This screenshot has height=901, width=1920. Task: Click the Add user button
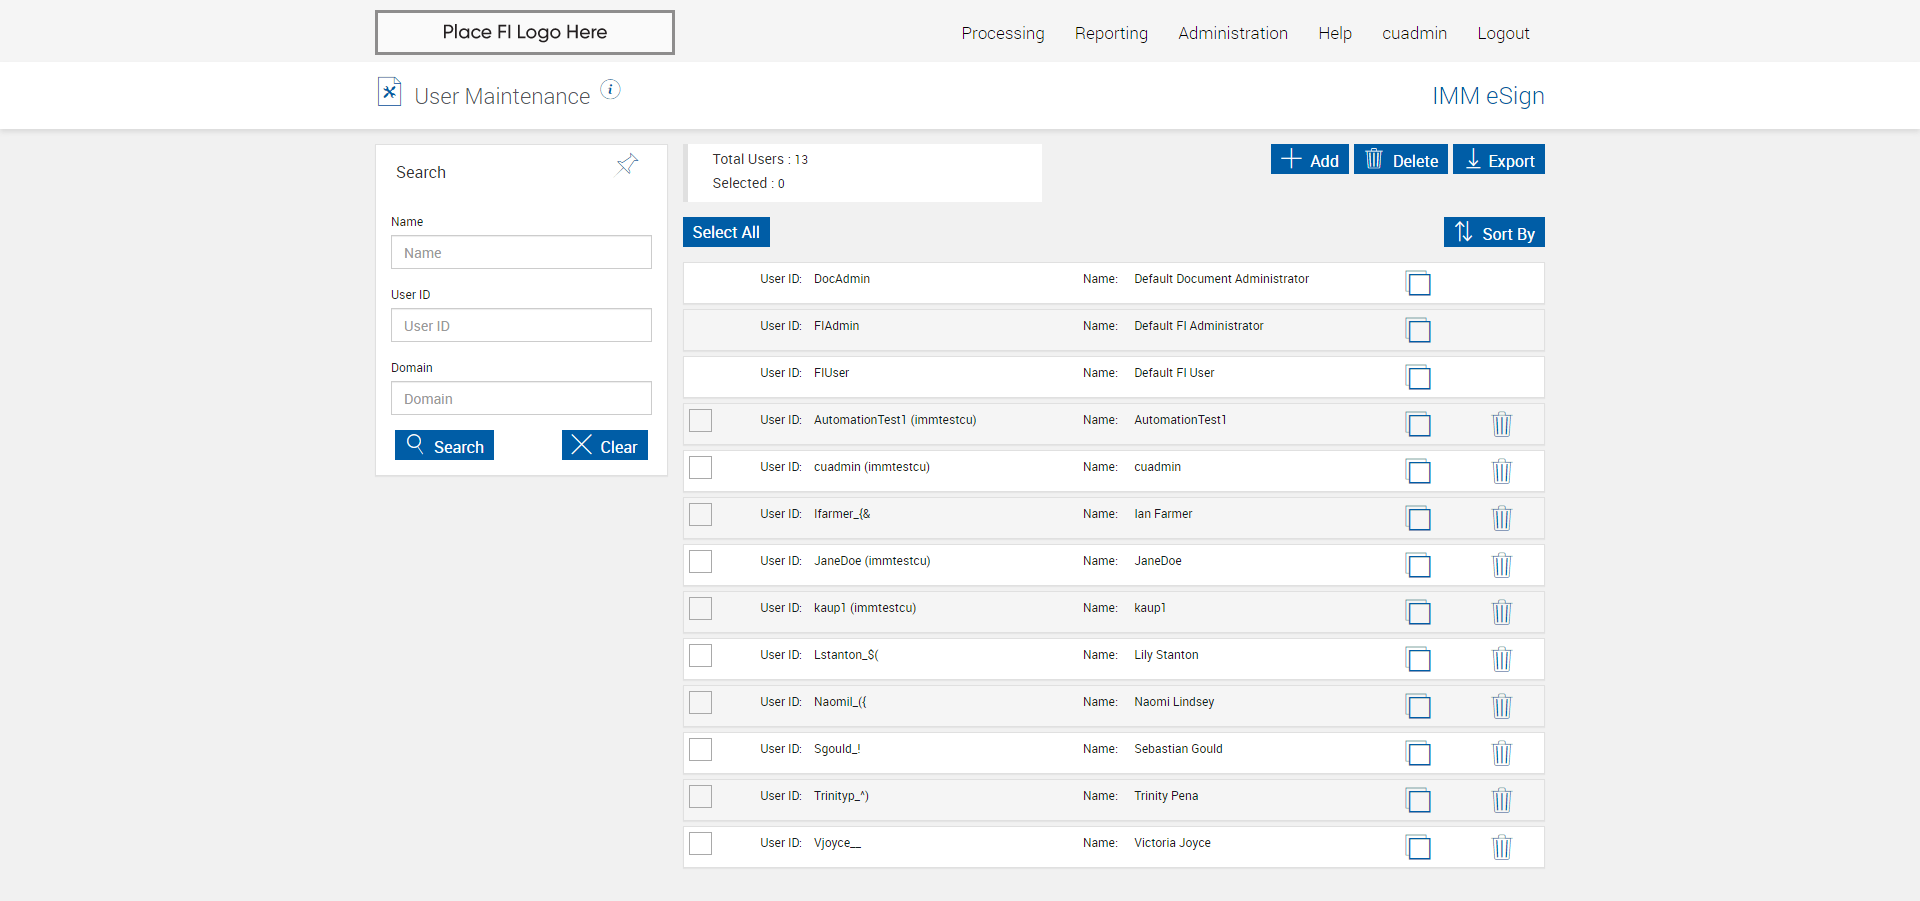coord(1309,160)
